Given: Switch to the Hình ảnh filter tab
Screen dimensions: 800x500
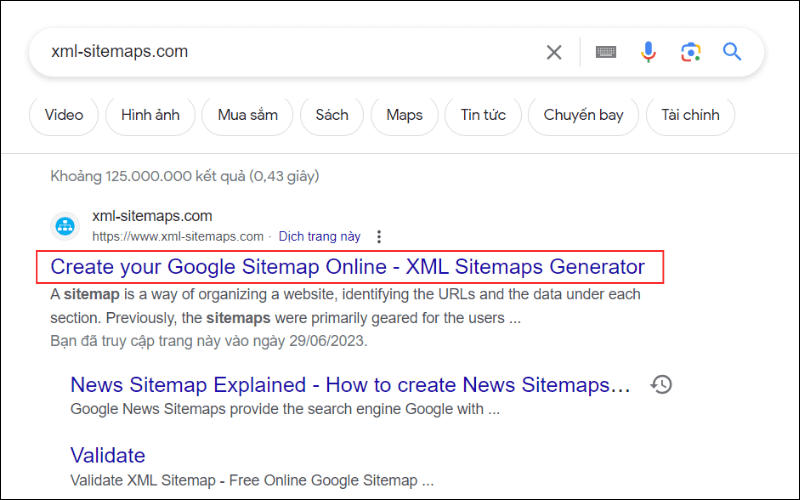Looking at the screenshot, I should tap(150, 115).
